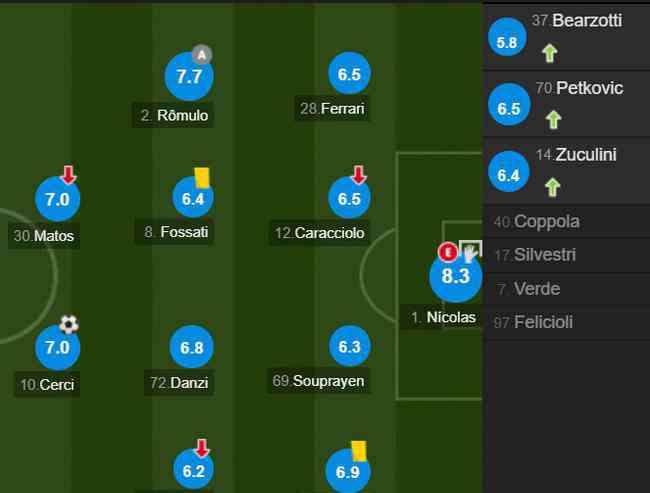Viewport: 650px width, 493px height.
Task: Click the red E badge on Nicolas
Action: (448, 252)
